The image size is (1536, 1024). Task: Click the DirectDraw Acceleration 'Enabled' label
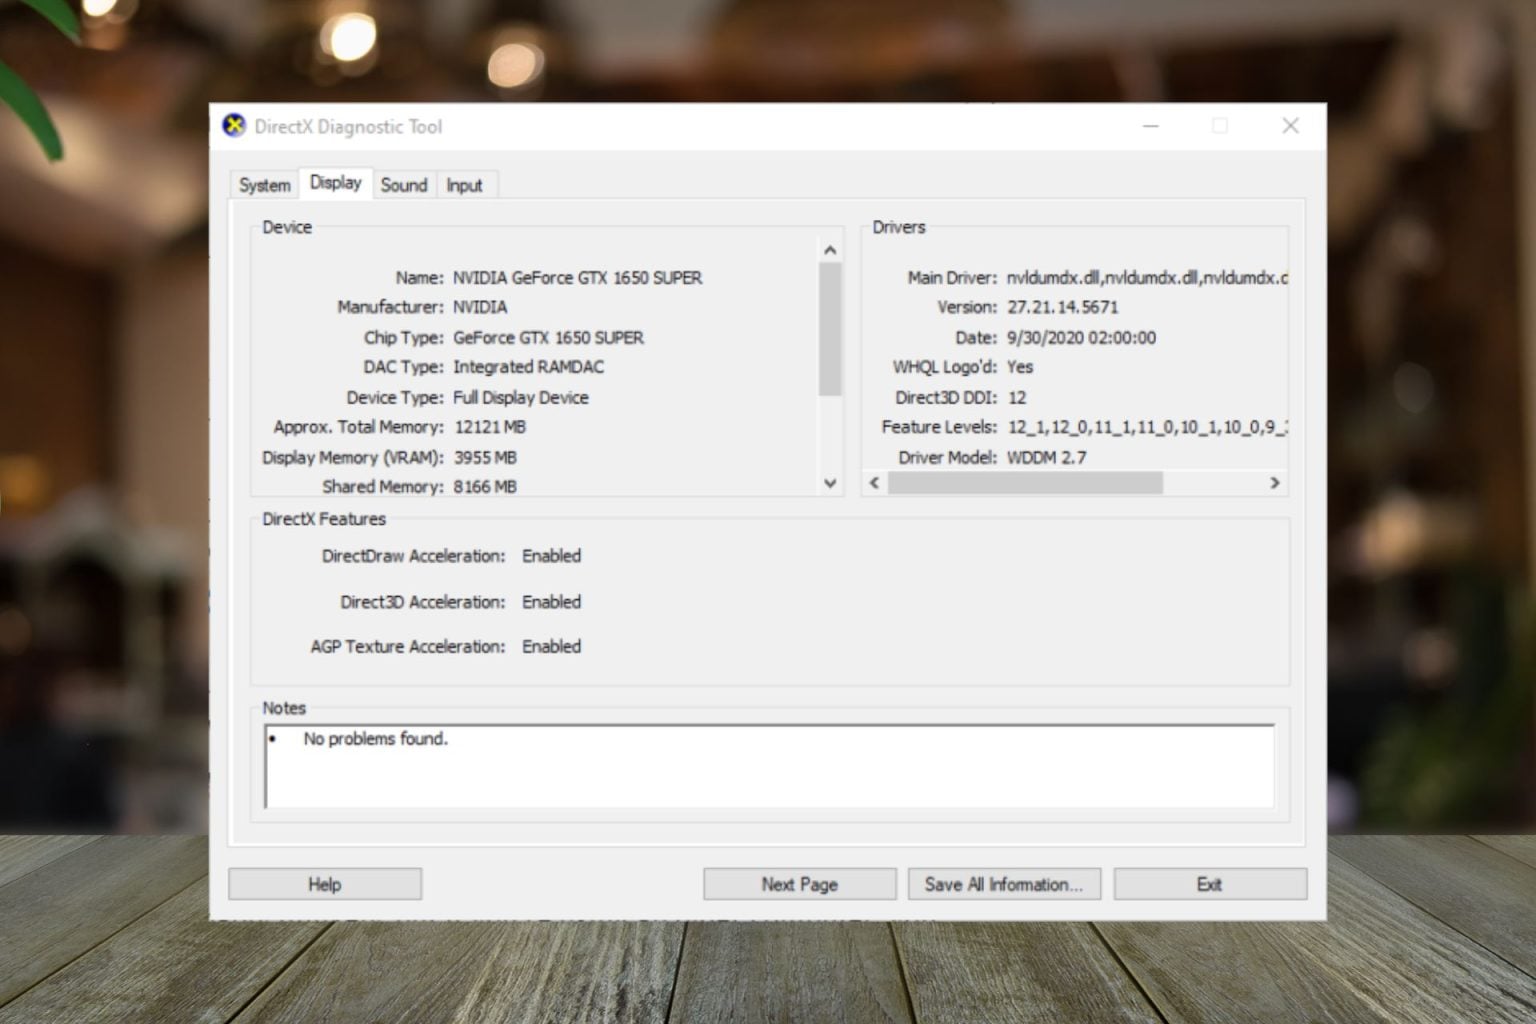click(x=551, y=555)
